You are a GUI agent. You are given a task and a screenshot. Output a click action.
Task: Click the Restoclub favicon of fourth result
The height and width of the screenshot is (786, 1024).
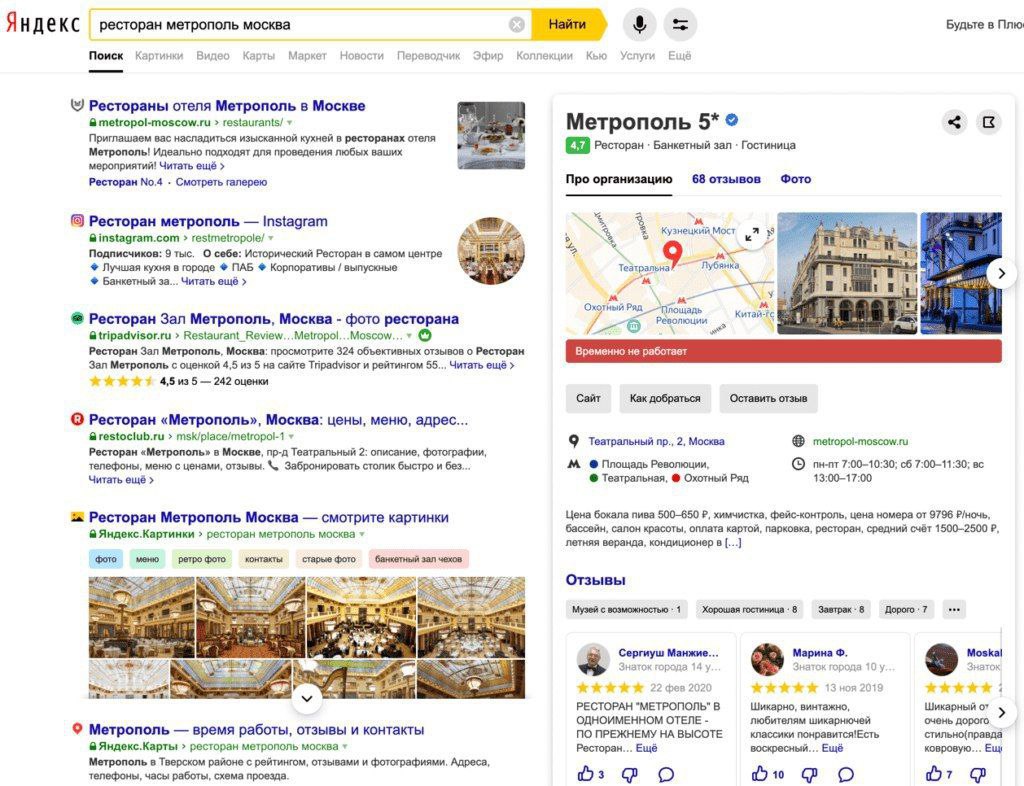tap(77, 419)
